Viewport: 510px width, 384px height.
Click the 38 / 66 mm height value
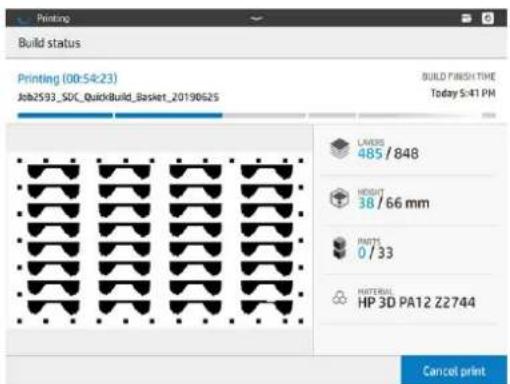393,203
